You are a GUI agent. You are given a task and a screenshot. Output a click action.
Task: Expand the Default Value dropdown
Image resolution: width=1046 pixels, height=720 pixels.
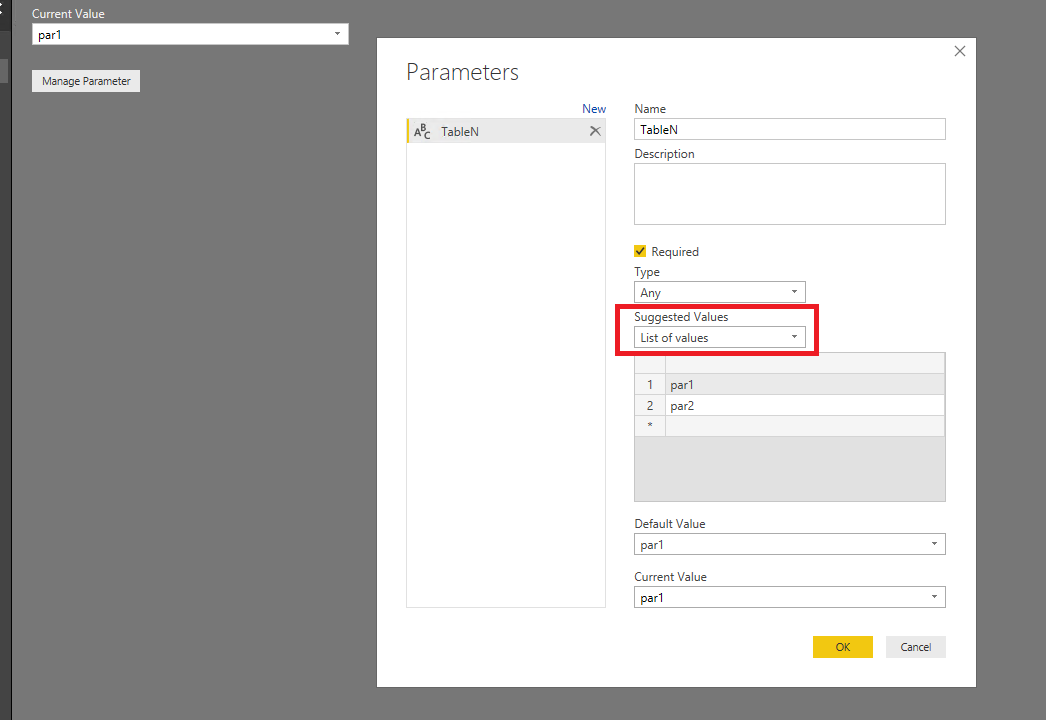click(x=789, y=545)
